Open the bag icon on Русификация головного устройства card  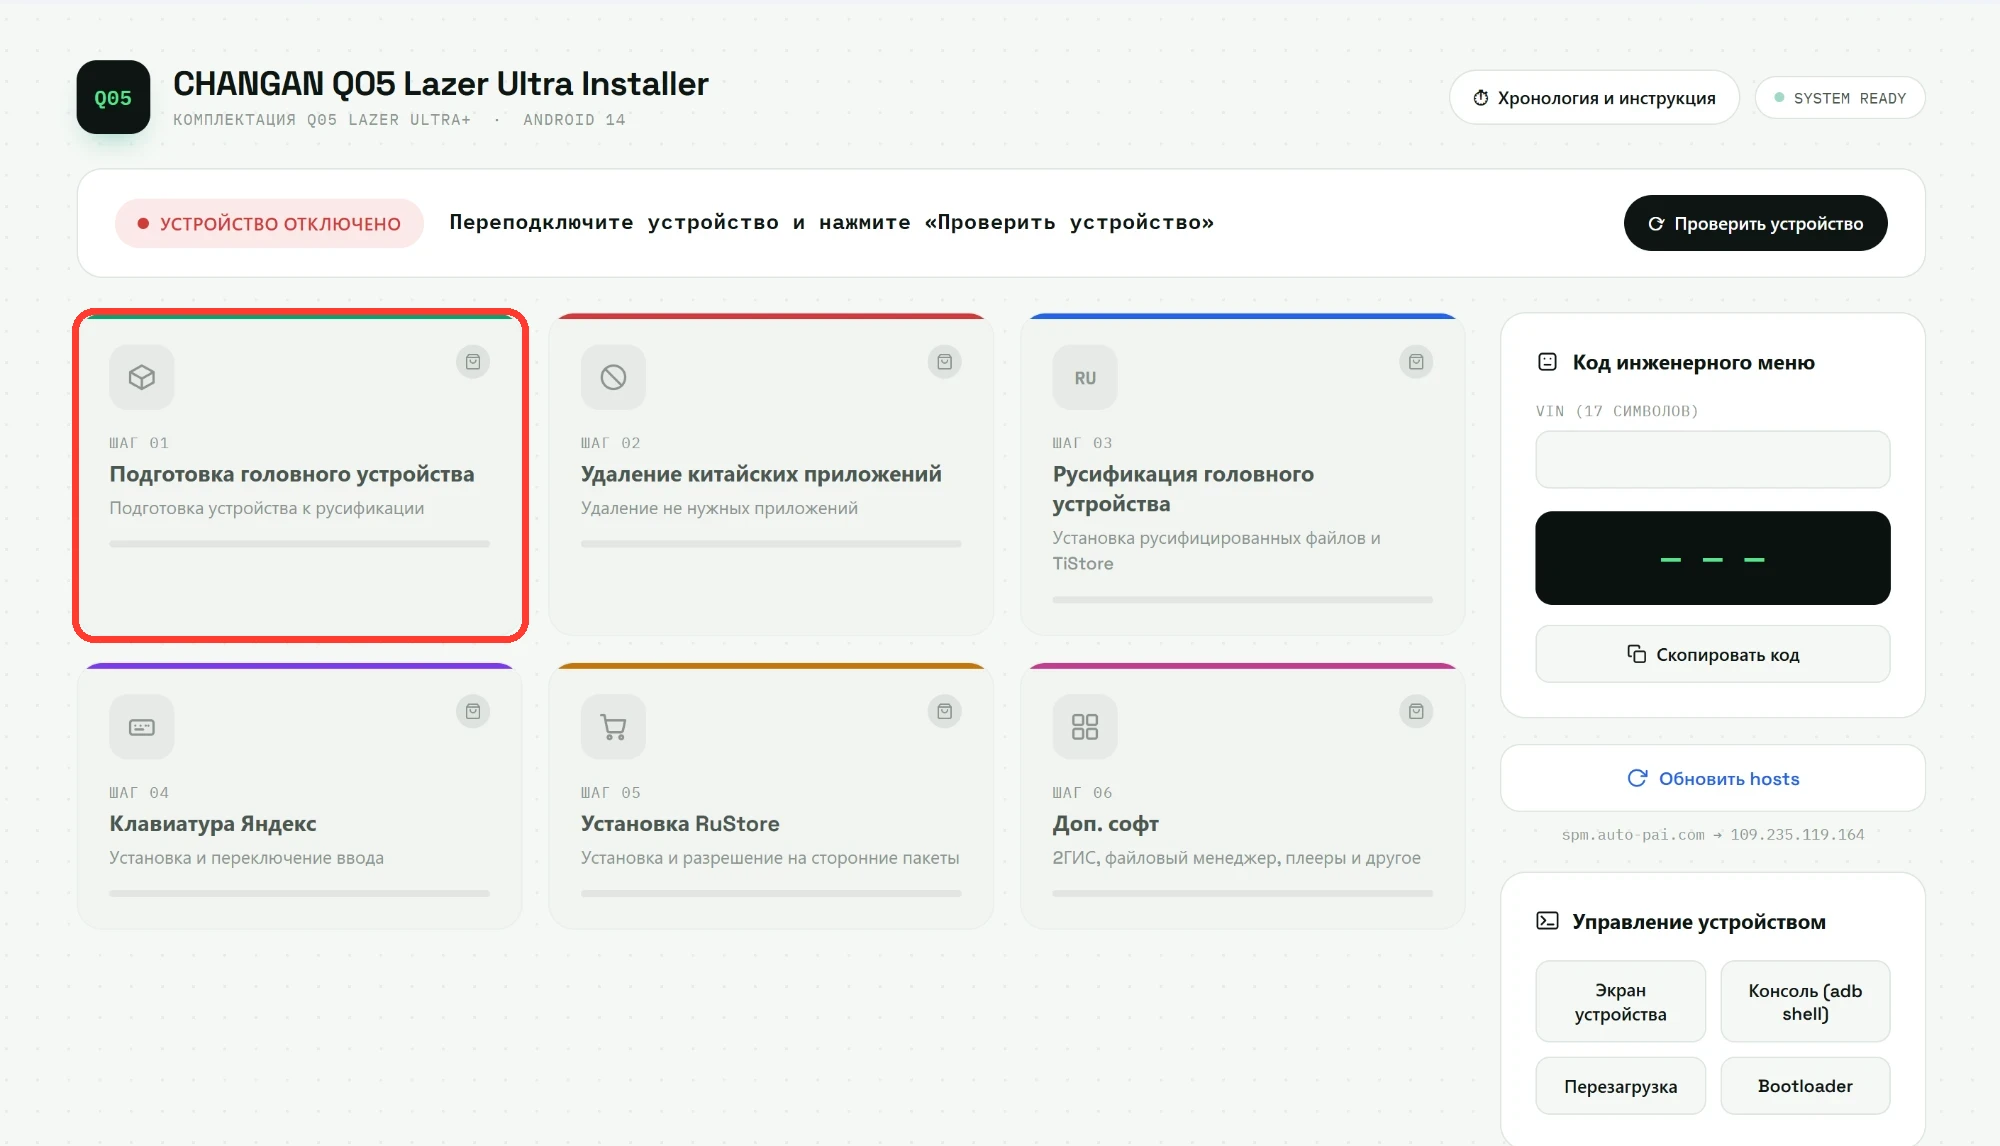pyautogui.click(x=1416, y=362)
